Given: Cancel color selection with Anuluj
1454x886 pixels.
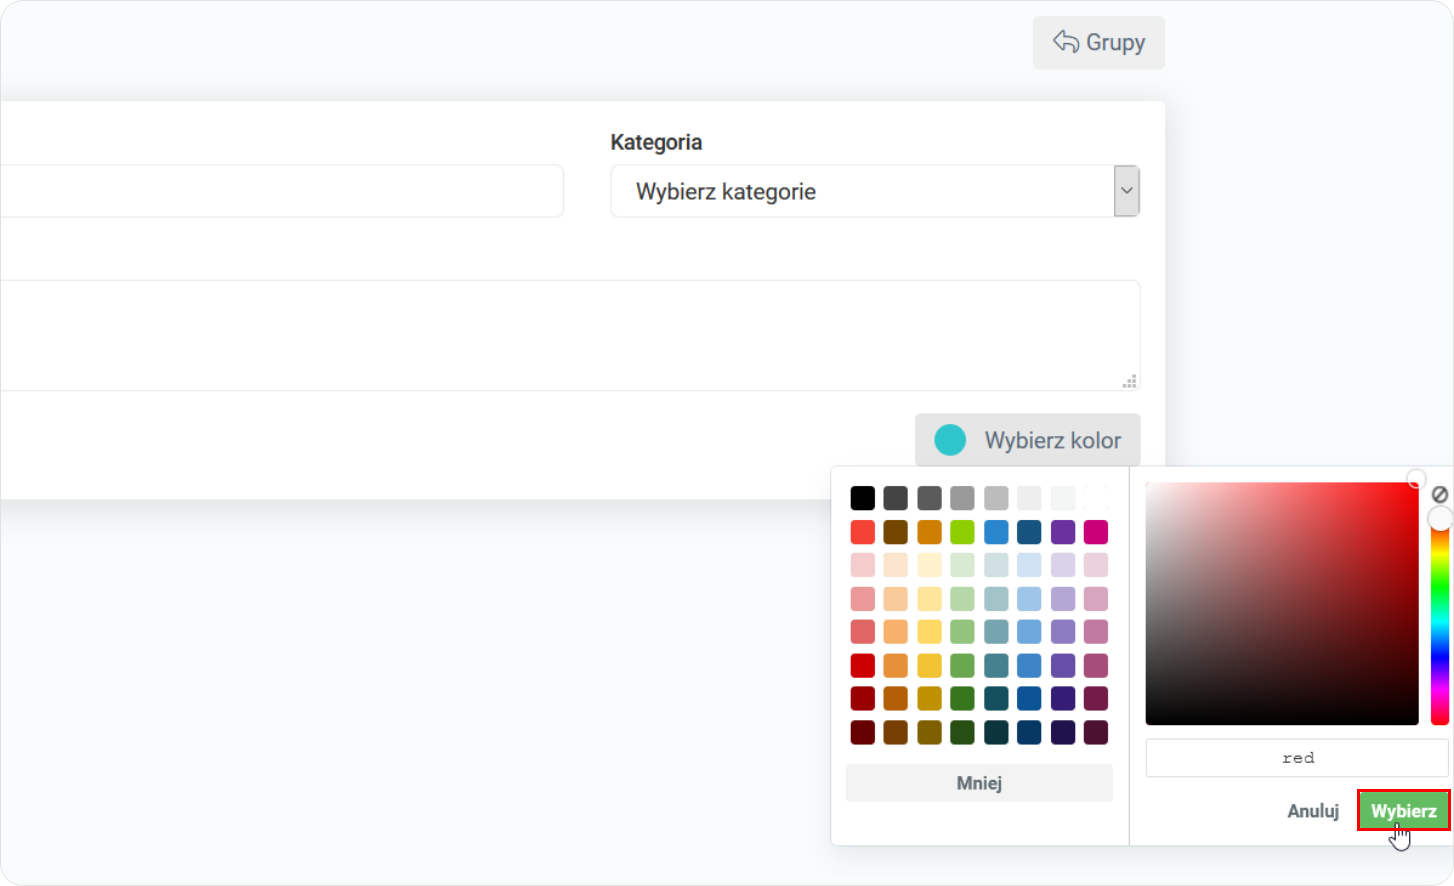Looking at the screenshot, I should (1312, 811).
